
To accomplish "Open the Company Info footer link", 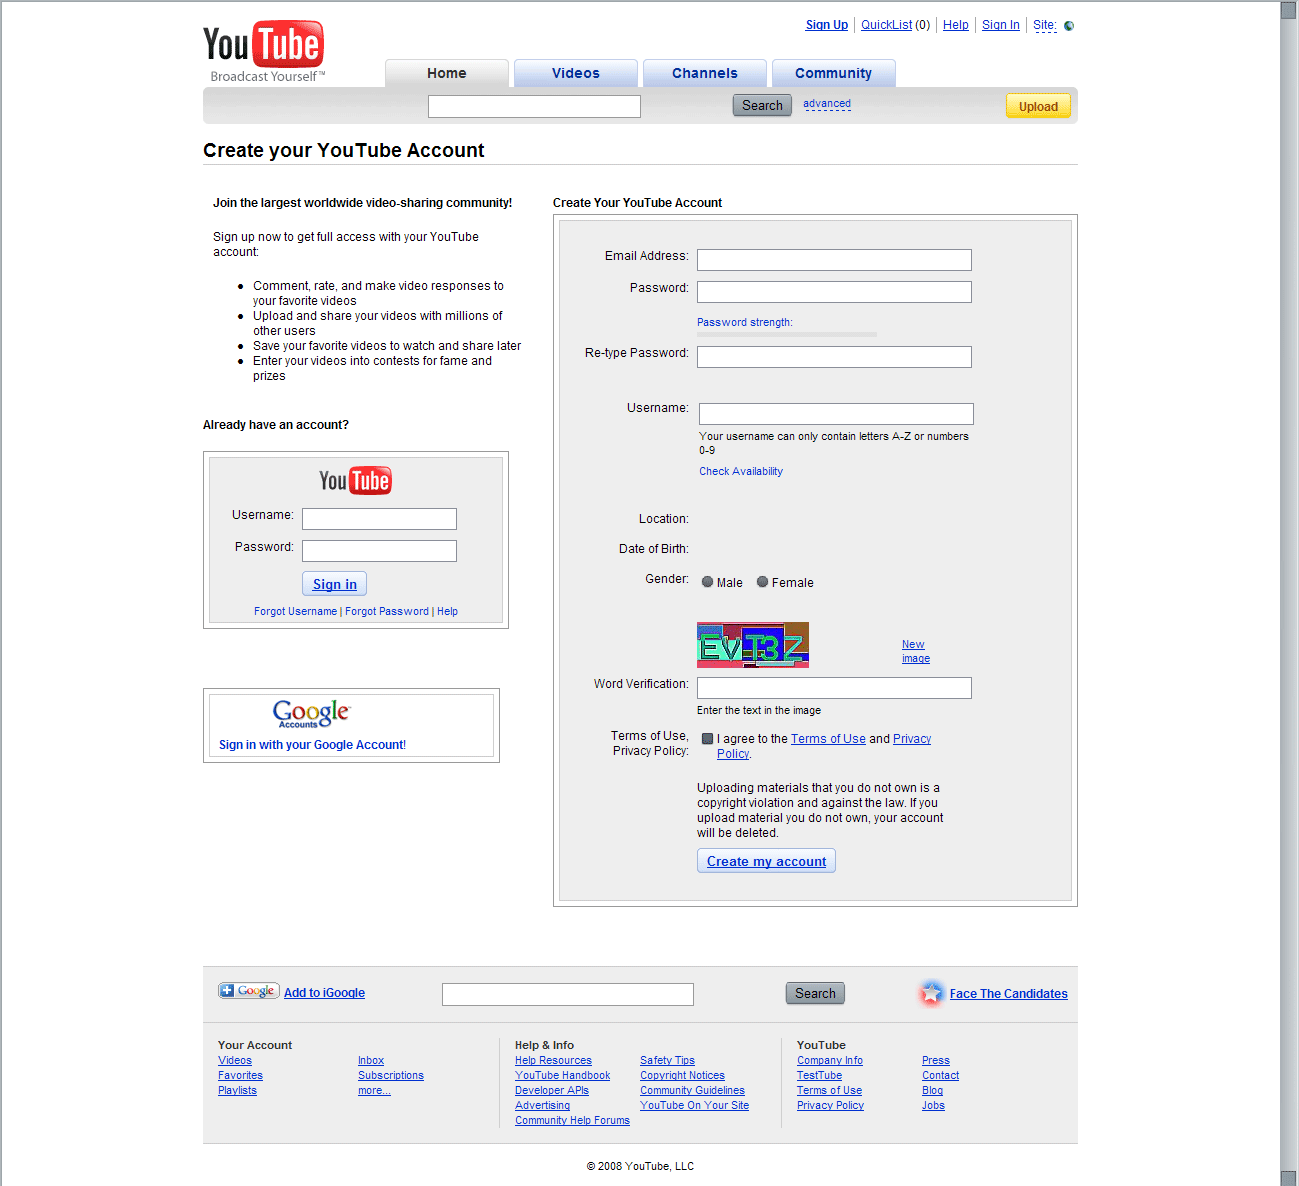I will click(830, 1061).
